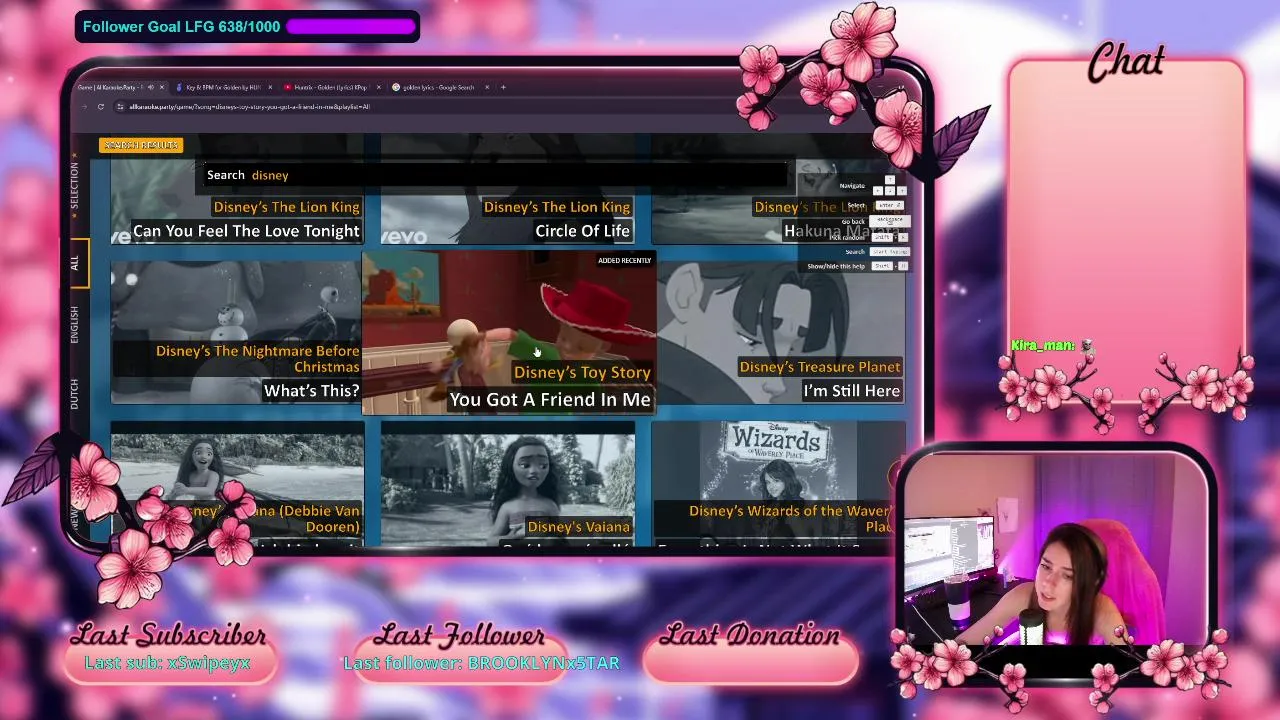
Task: Reload the karaoke page in browser
Action: (x=101, y=106)
